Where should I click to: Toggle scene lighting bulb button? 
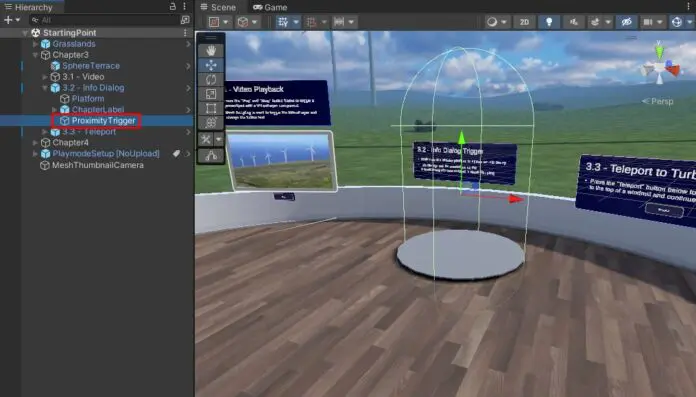549,22
